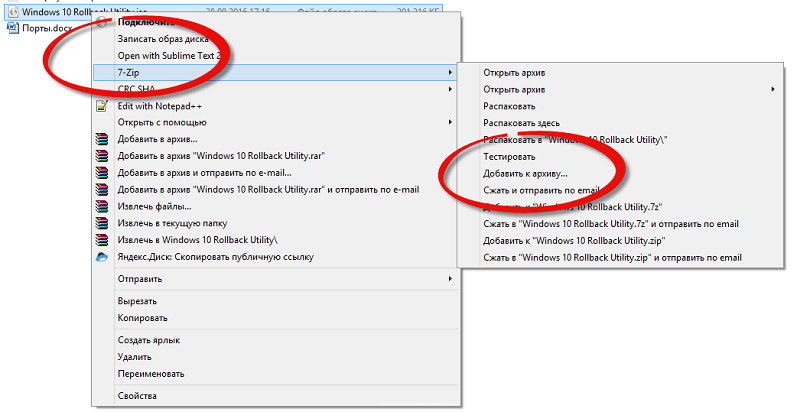Select 'Сжать и отправить по email'

[541, 190]
